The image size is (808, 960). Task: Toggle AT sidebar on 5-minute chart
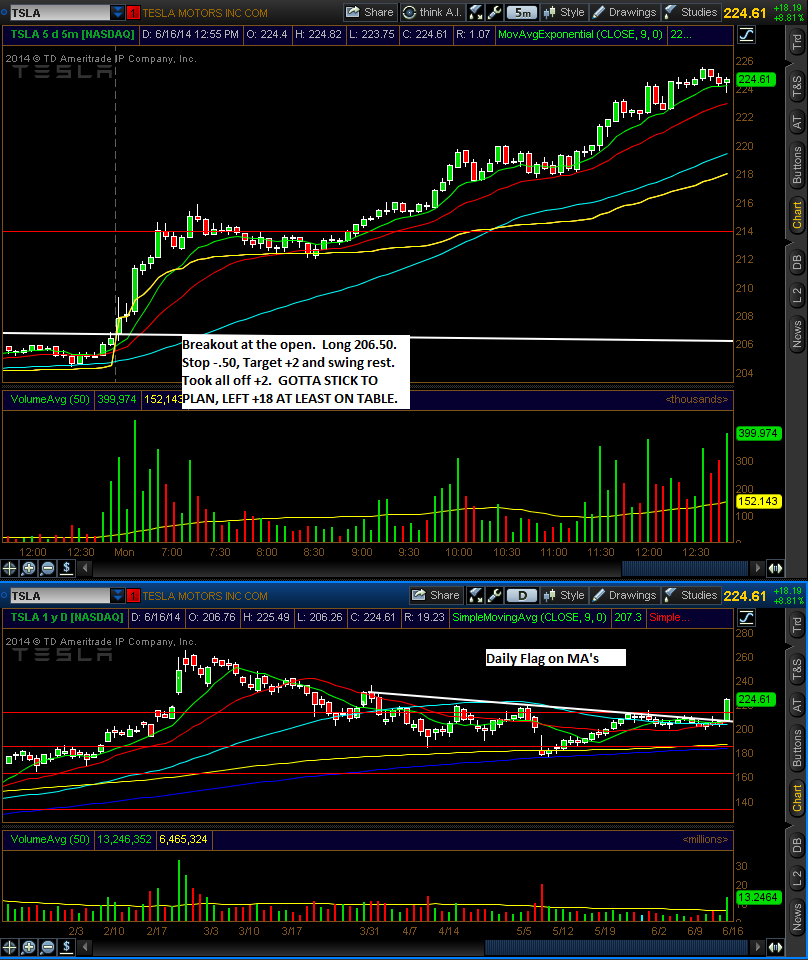coord(796,122)
